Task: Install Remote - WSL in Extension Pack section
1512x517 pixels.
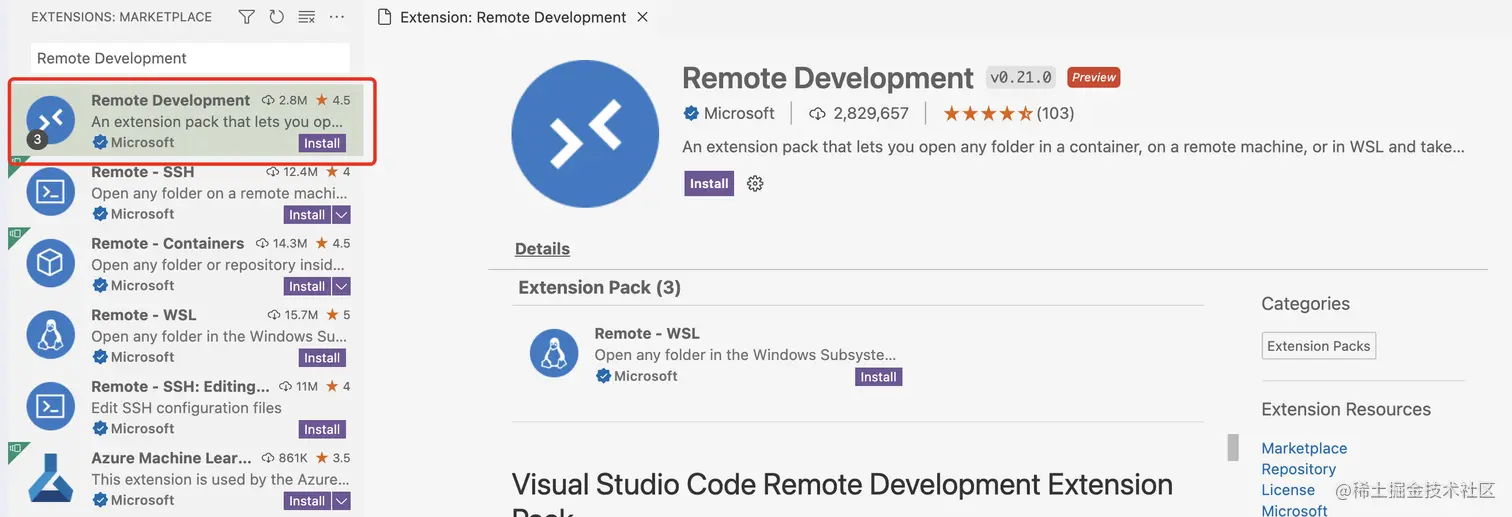Action: click(x=878, y=377)
